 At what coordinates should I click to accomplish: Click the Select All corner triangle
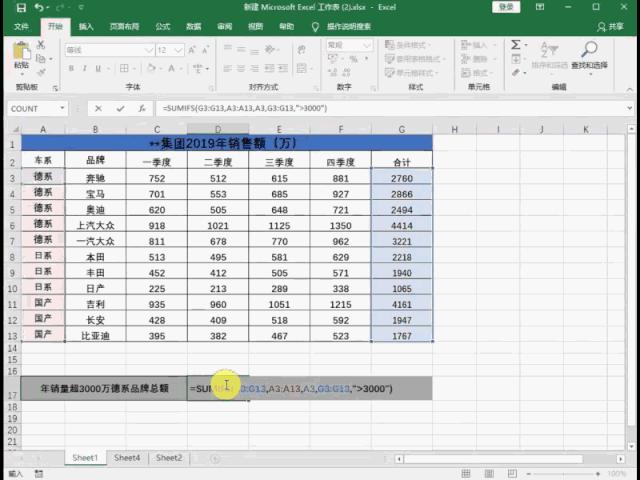coord(16,130)
